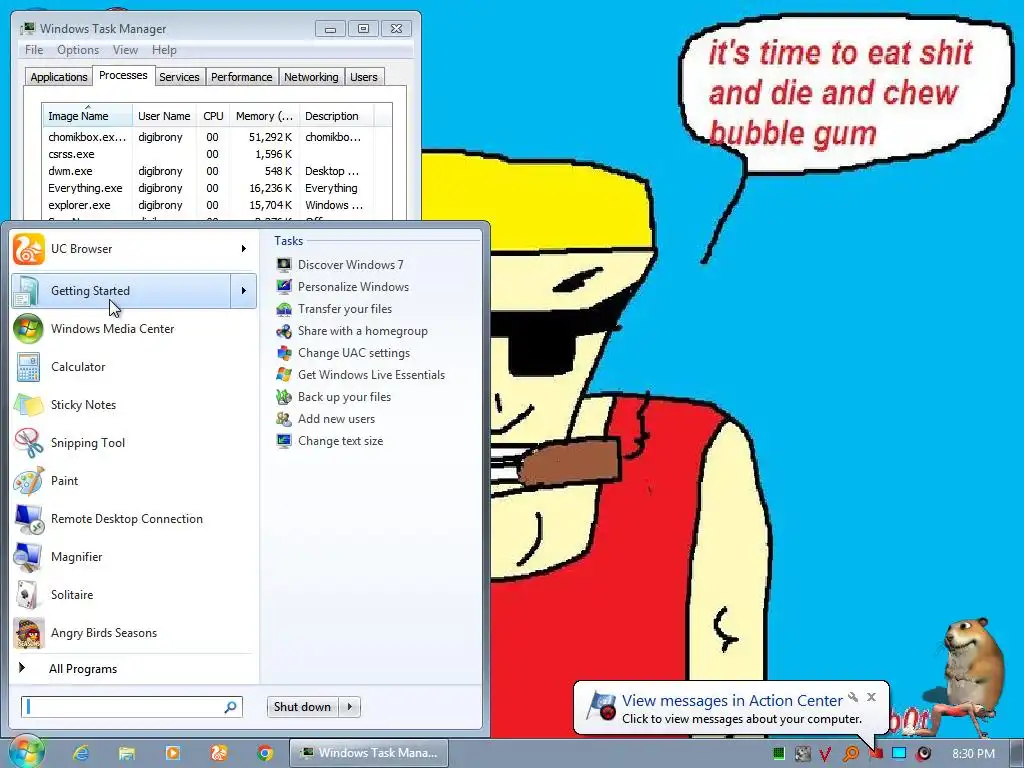The image size is (1024, 768).
Task: Open Back up your files
Action: coord(334,397)
